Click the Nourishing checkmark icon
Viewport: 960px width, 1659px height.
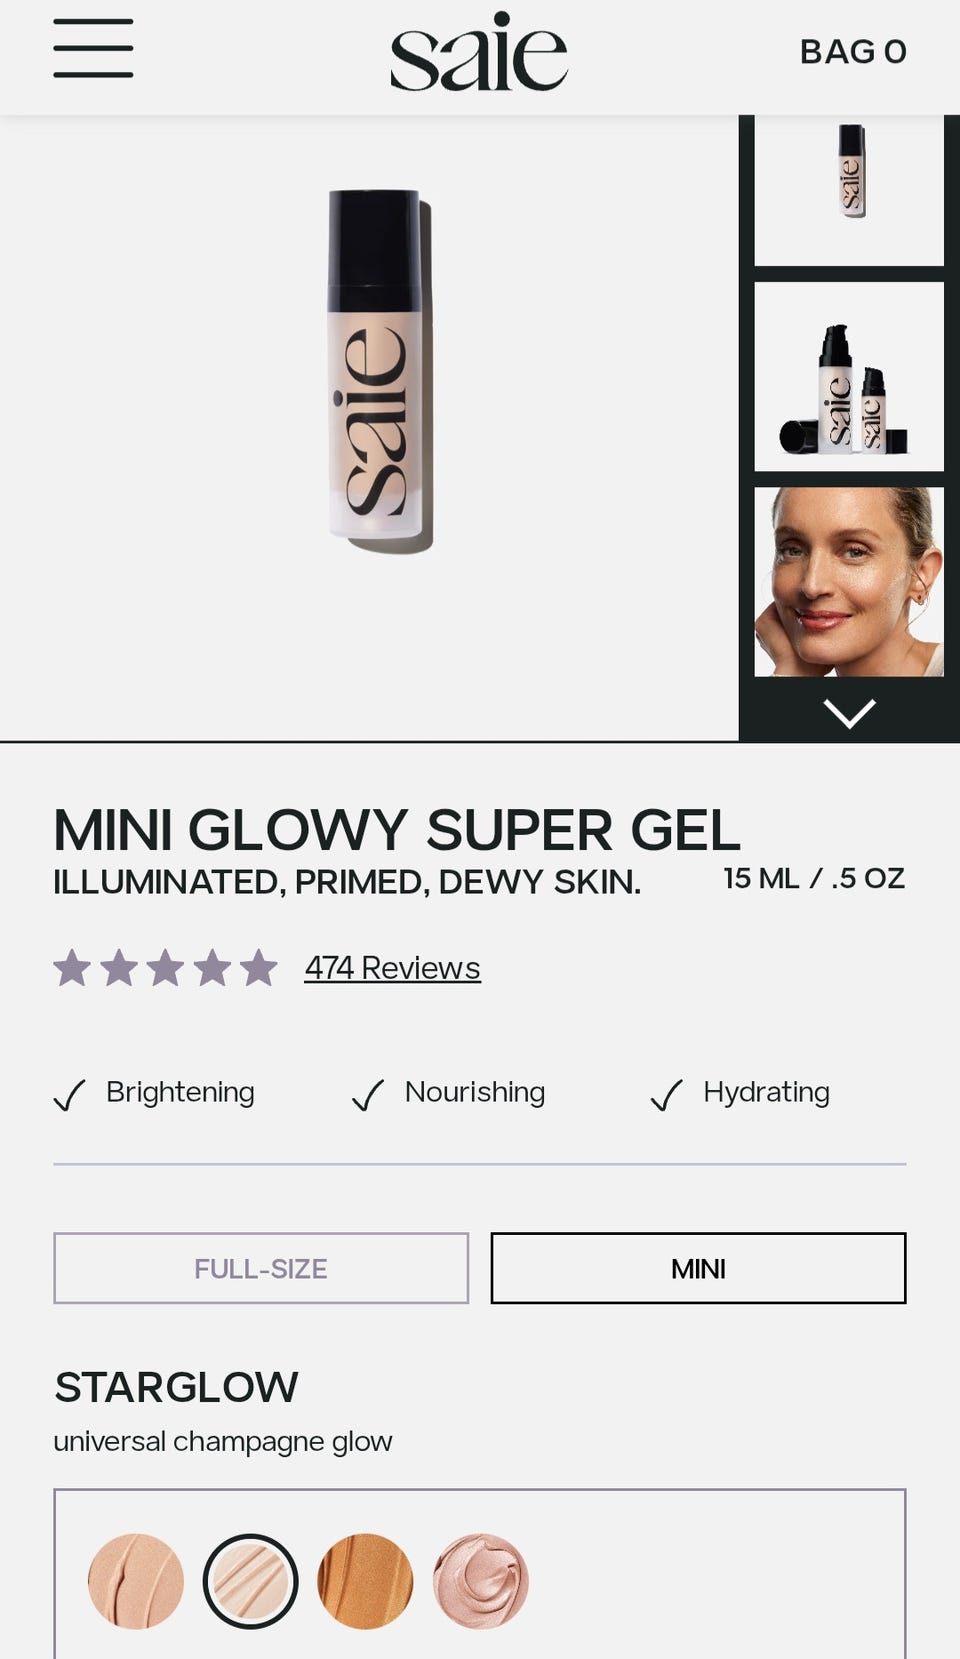tap(368, 1095)
